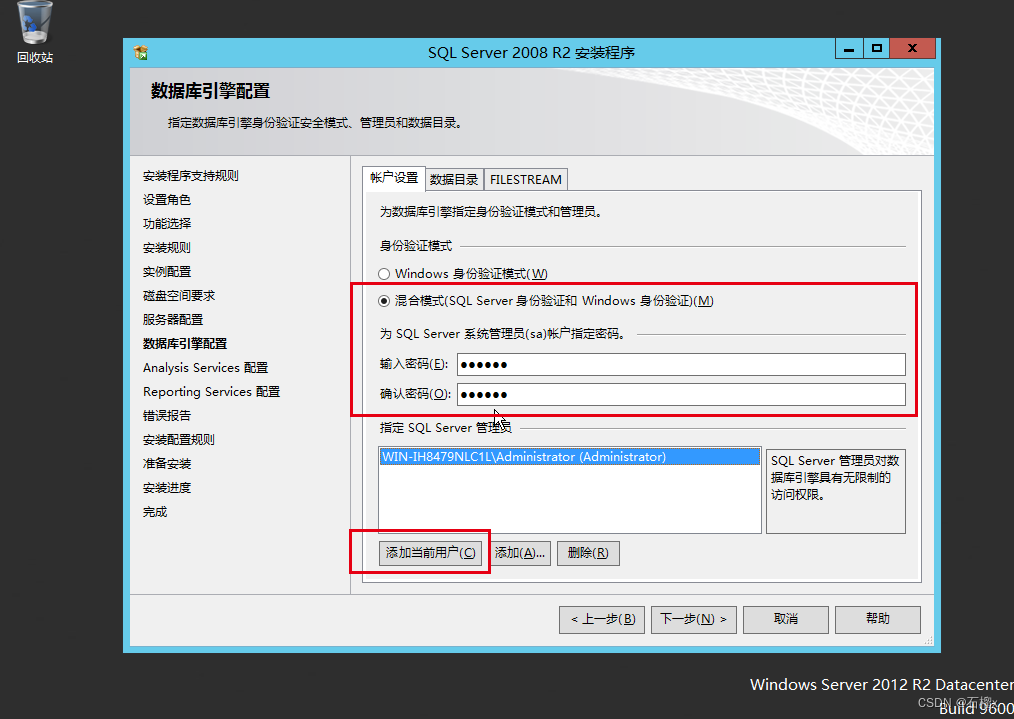The height and width of the screenshot is (719, 1014).
Task: Select WIN-IH8479NLC1L\Administrator in the admin list
Action: tap(569, 456)
